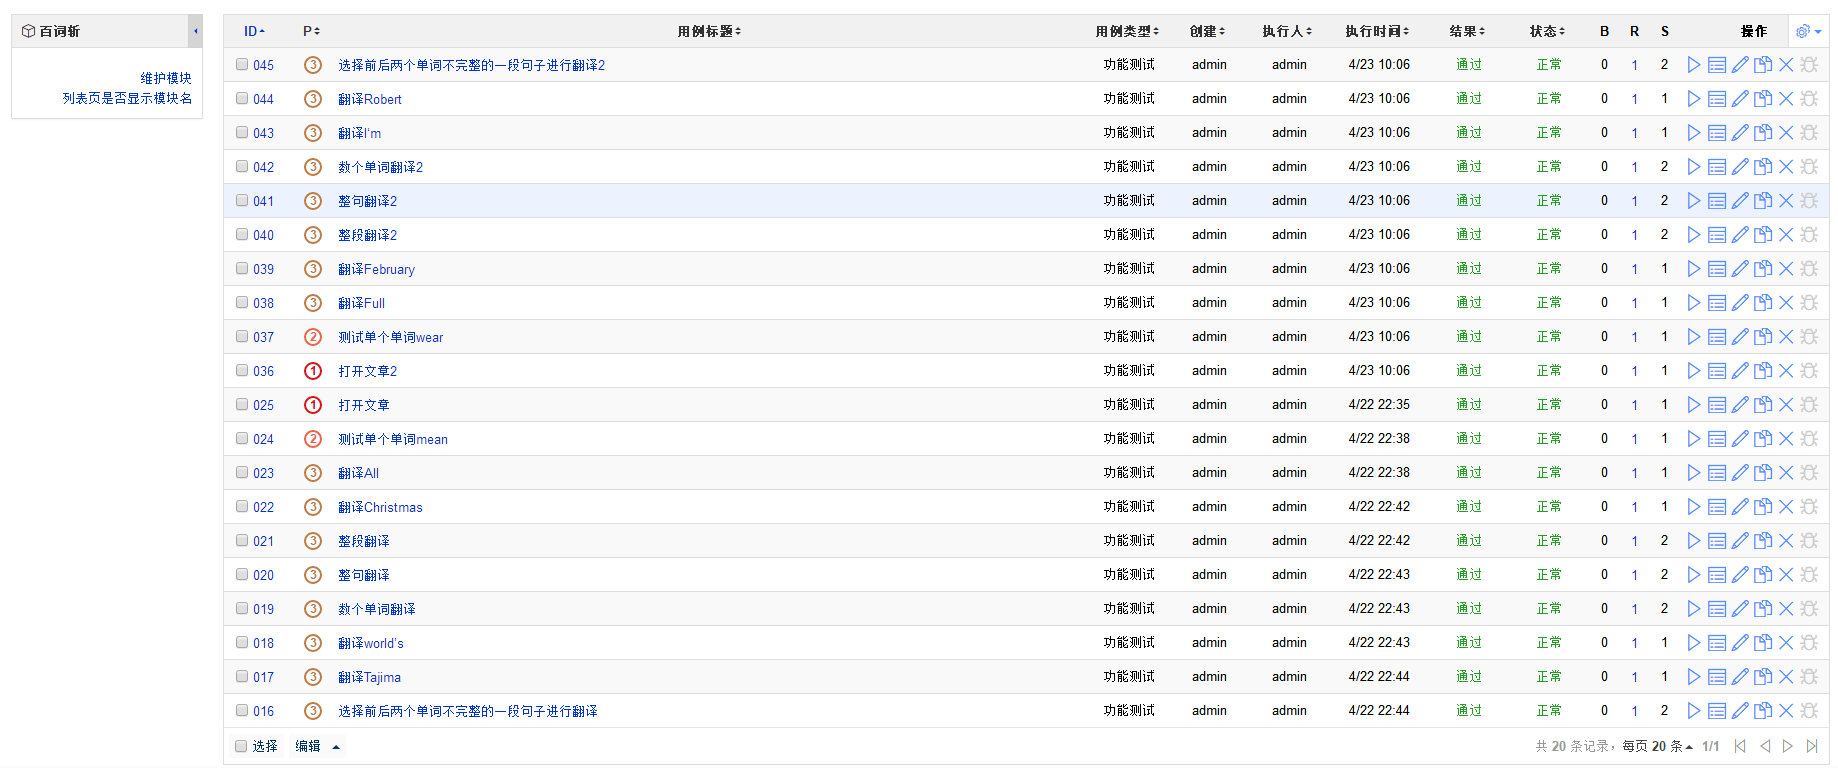Sort by the 执行时间 column header
Viewport: 1838px width, 768px height.
coord(1377,32)
